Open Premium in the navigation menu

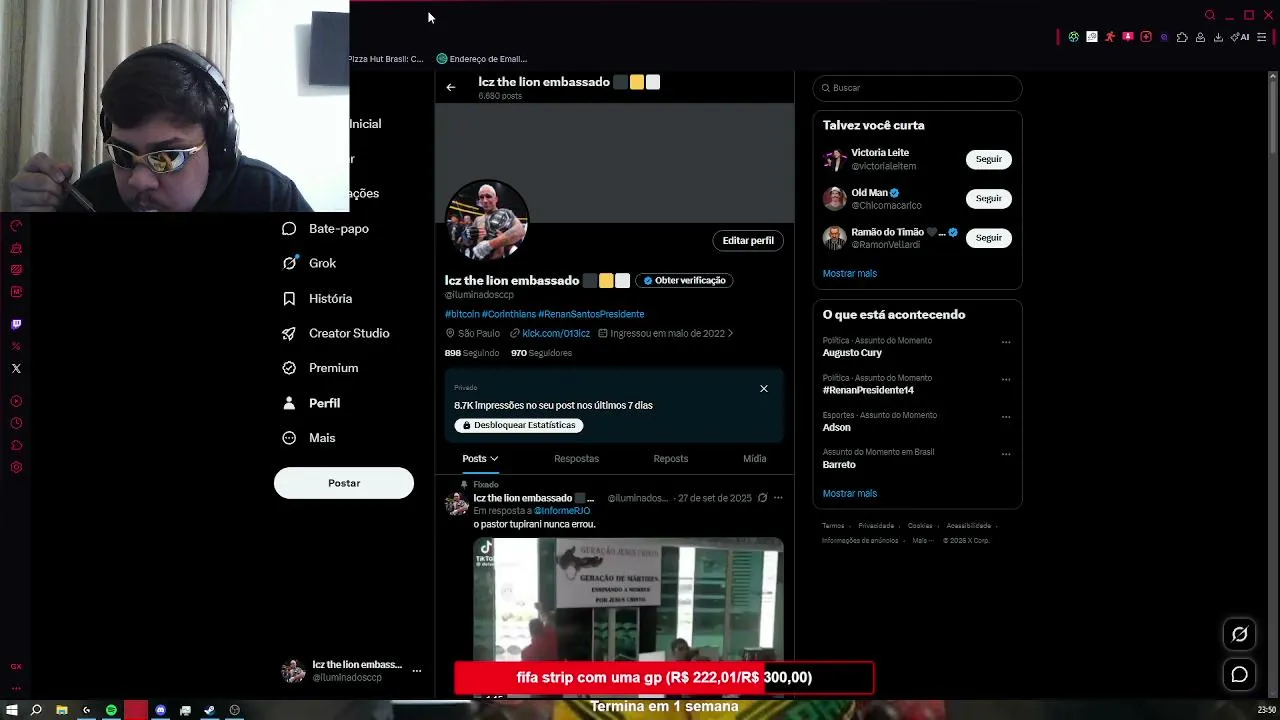(x=321, y=368)
